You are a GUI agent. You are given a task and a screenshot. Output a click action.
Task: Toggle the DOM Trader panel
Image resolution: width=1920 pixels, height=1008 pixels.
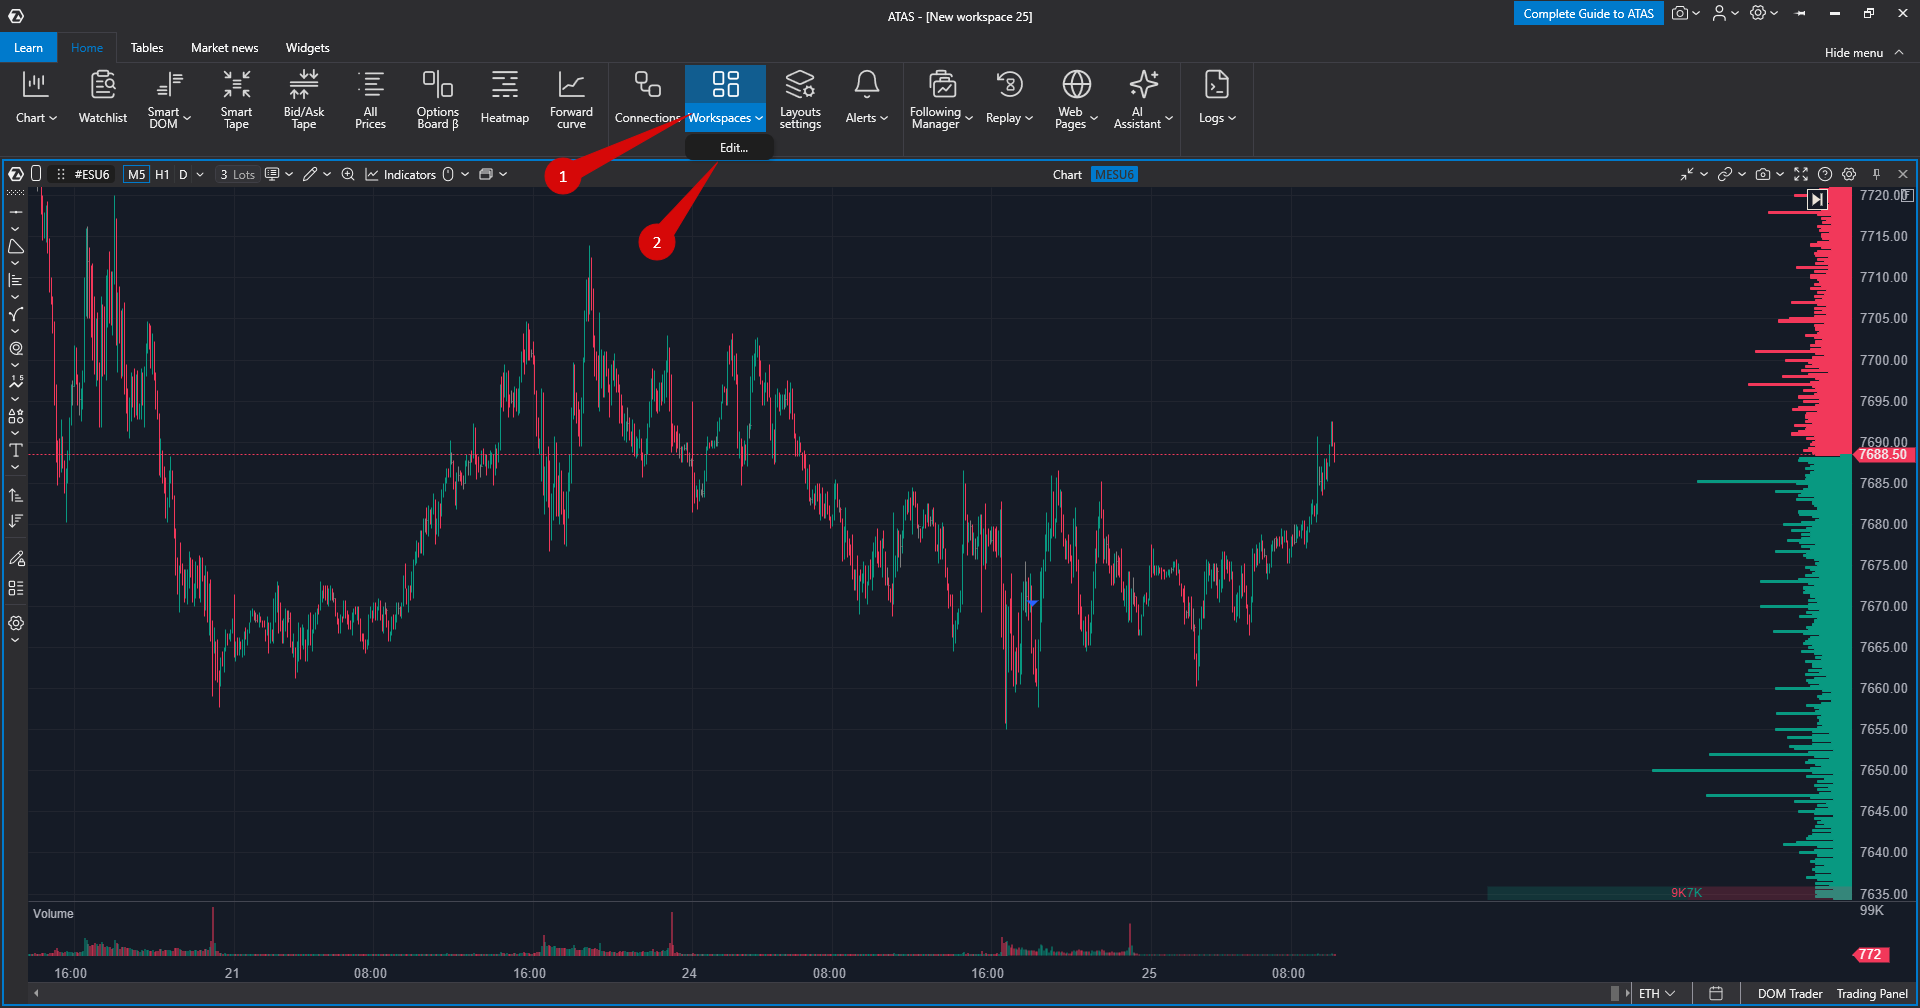pos(1790,994)
